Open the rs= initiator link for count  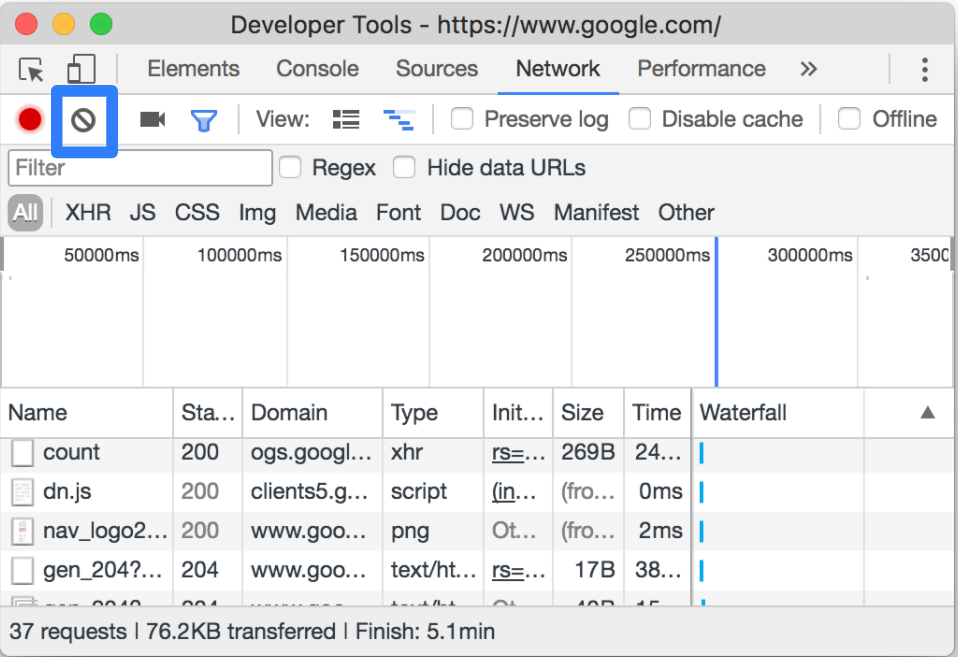518,452
